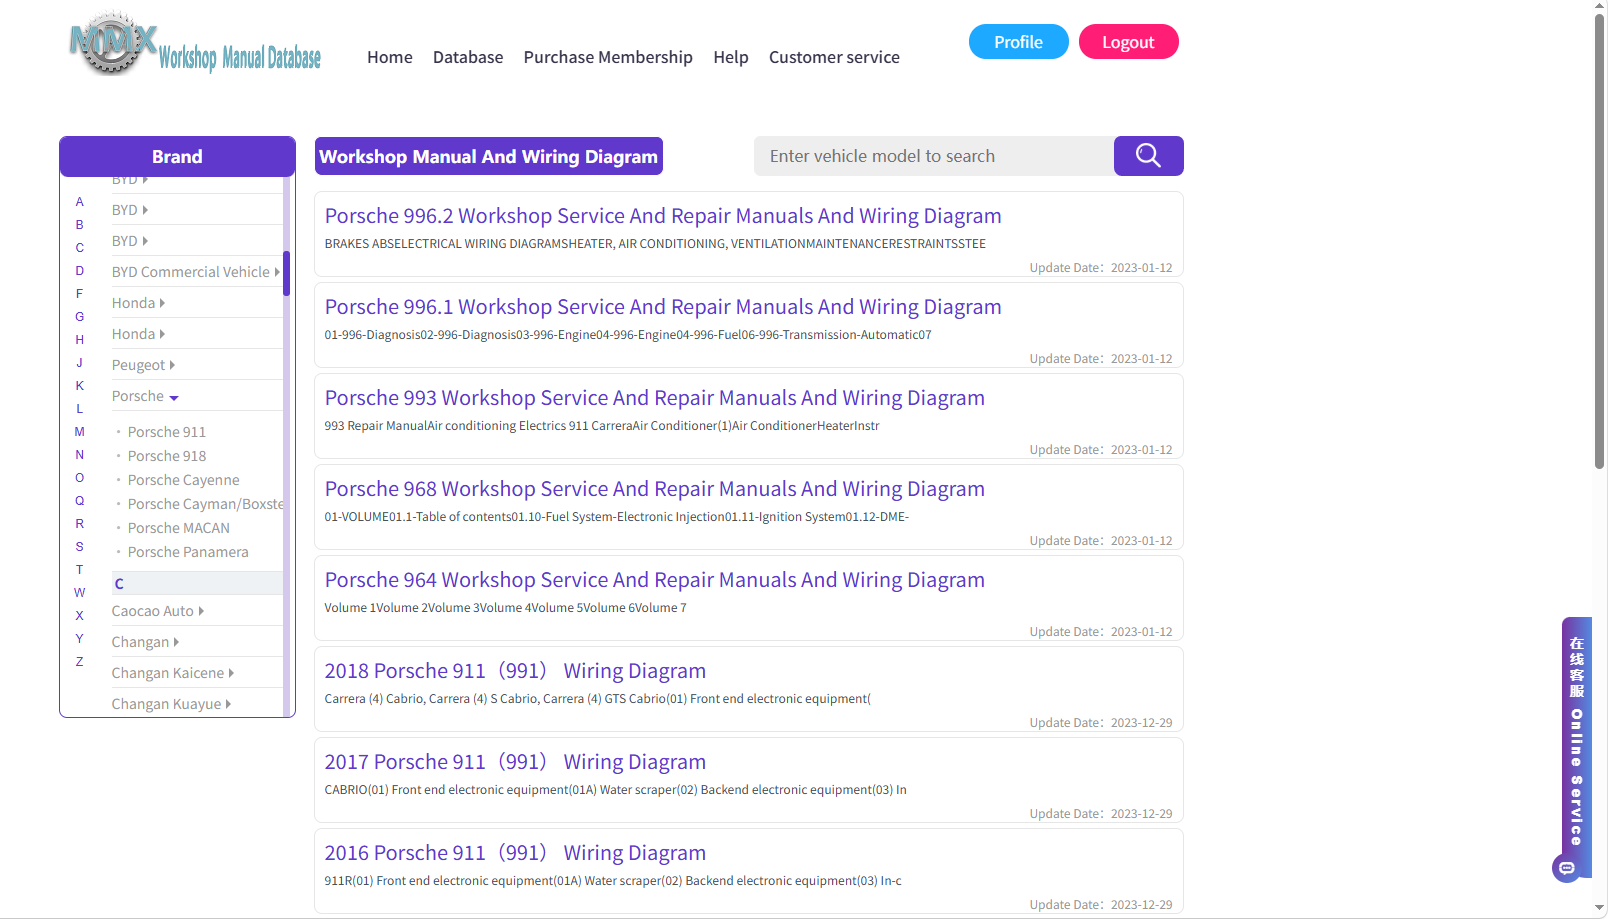Expand the Peugeot brand
This screenshot has height=919, width=1611.
(x=143, y=365)
